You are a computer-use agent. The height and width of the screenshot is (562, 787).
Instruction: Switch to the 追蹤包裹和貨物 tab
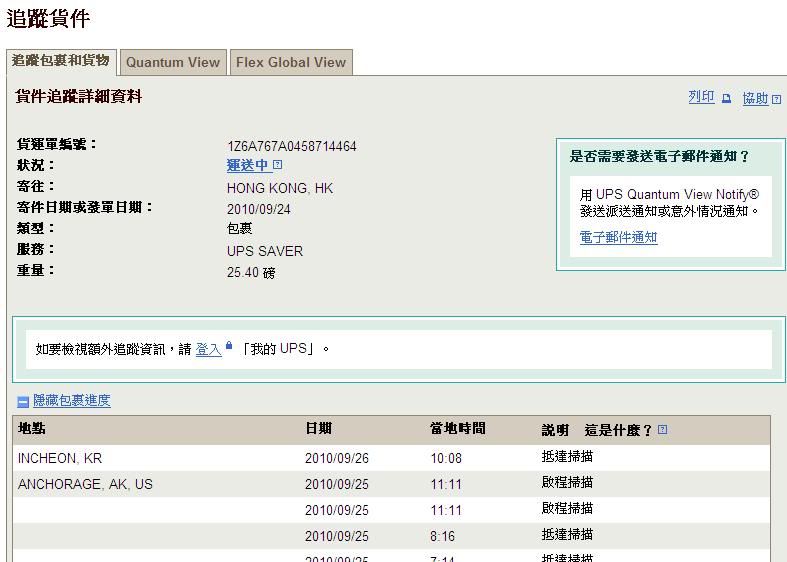[x=60, y=61]
